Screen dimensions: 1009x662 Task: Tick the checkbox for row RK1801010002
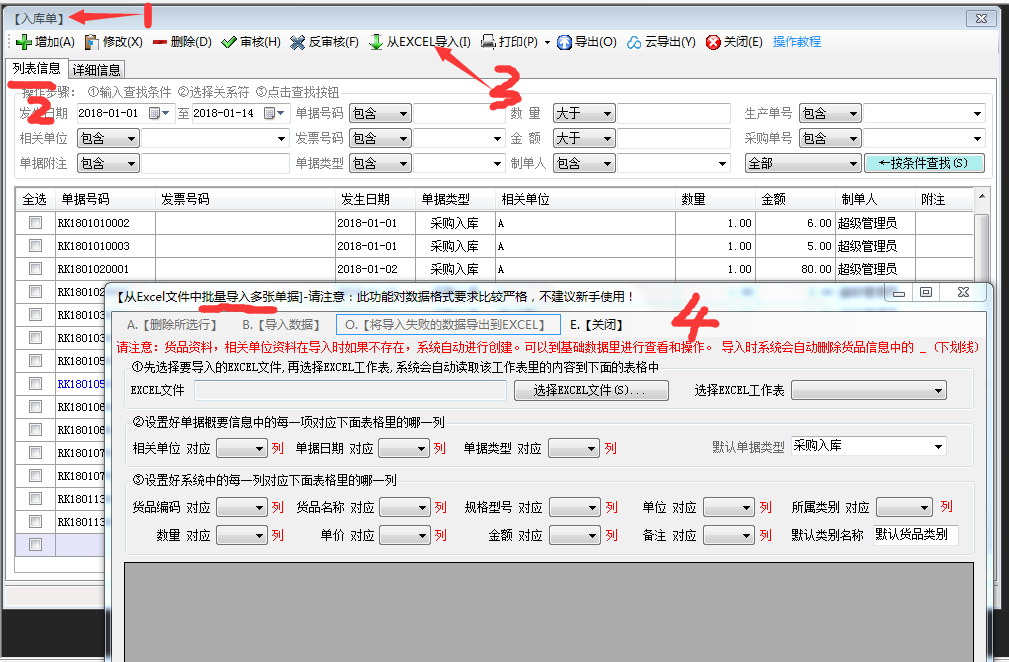(x=35, y=223)
